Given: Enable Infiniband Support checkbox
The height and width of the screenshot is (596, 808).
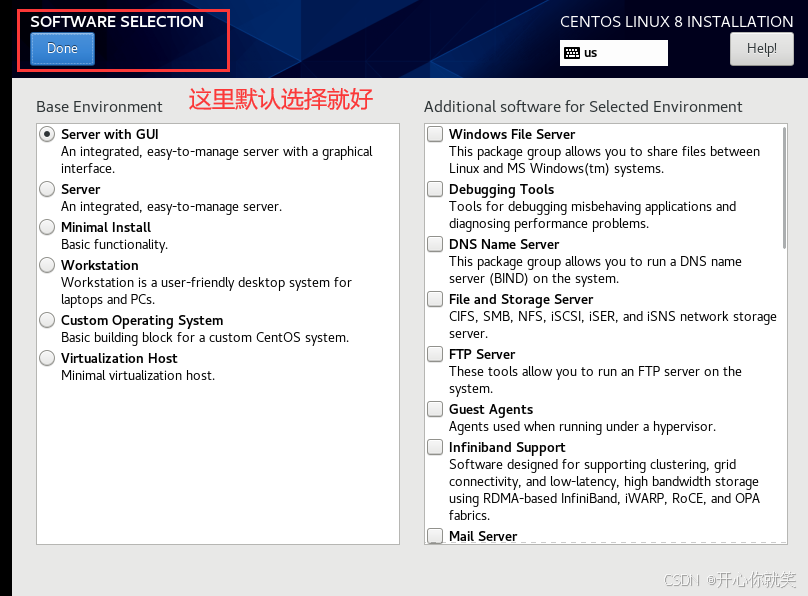Looking at the screenshot, I should tap(435, 447).
